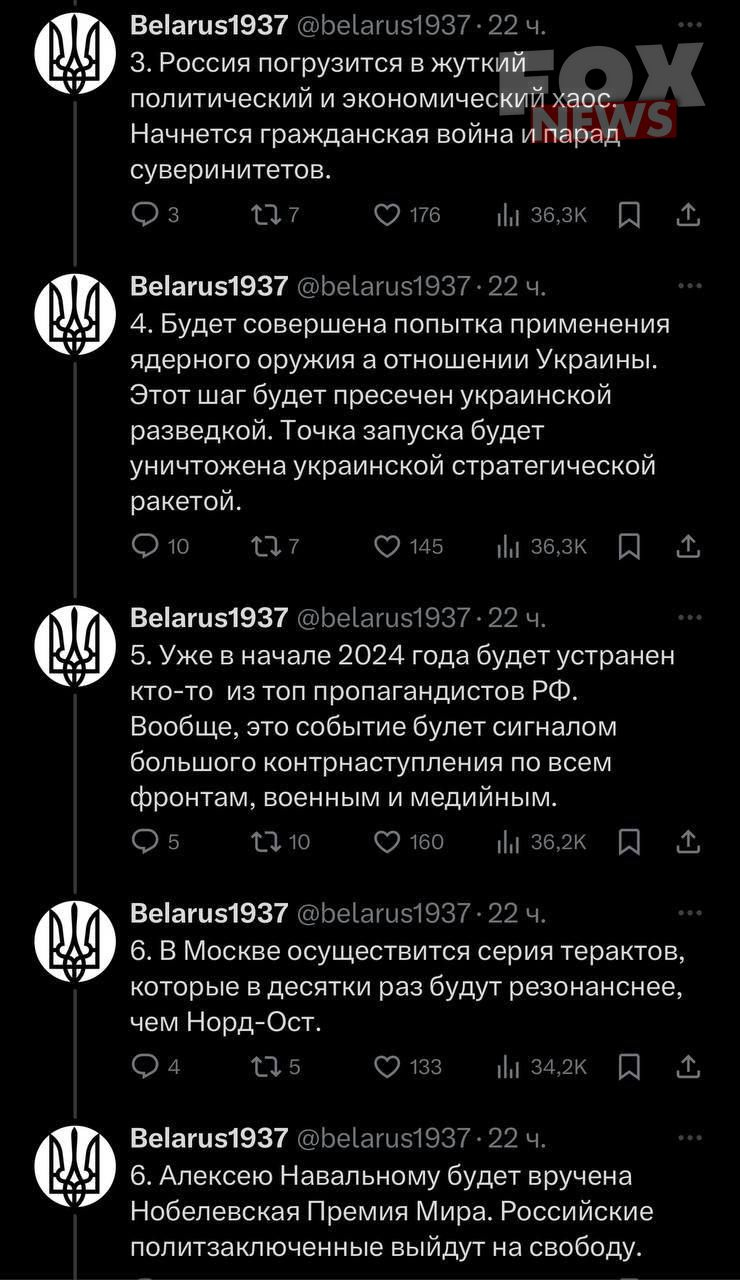Bookmark the tweet numbered 3 about Russia

click(x=629, y=215)
